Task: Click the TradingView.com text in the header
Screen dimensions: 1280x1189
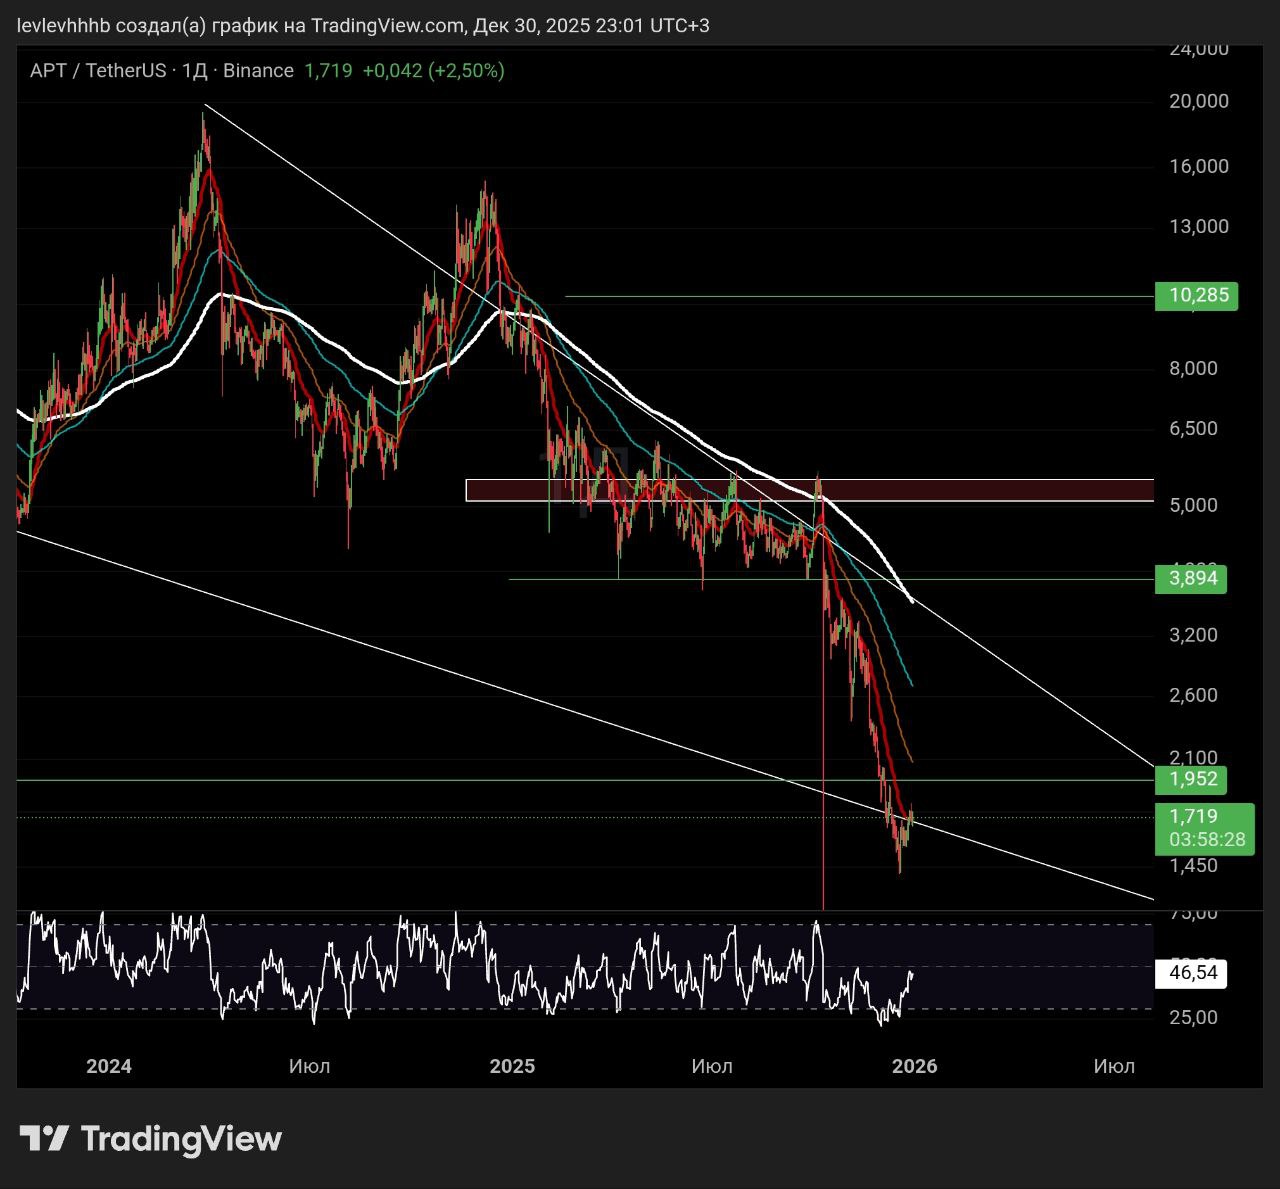Action: pos(387,26)
